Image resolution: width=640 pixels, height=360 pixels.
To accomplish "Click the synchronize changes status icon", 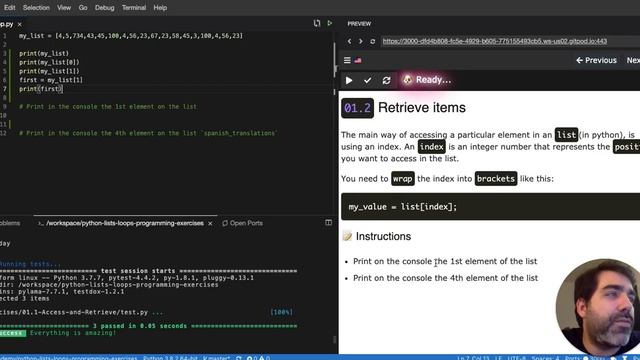I will tap(239, 358).
